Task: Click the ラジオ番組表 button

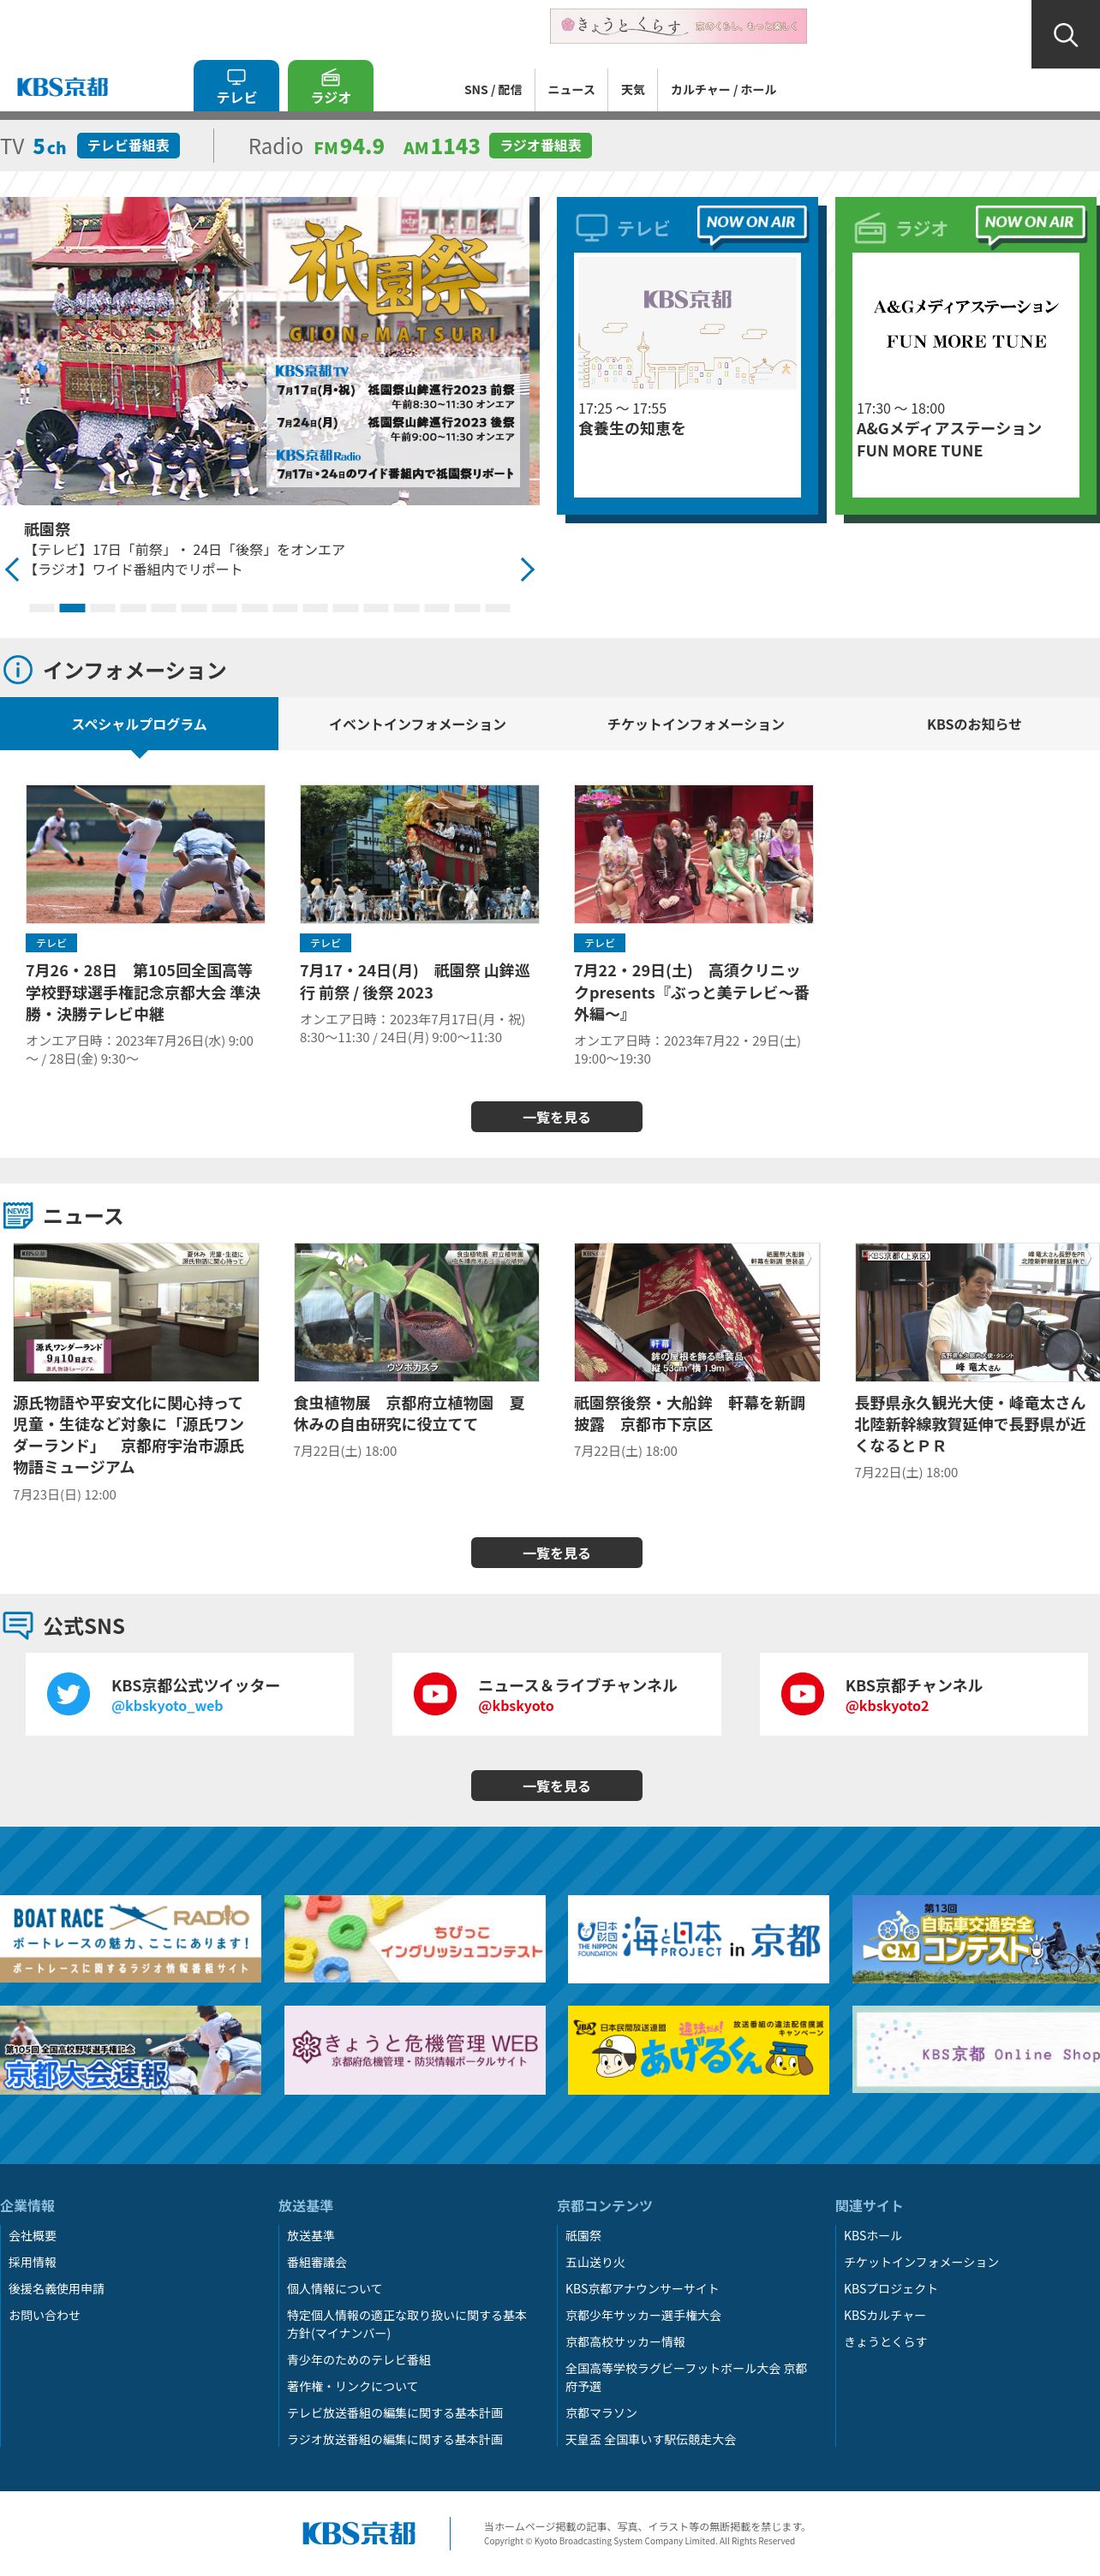Action: coord(540,146)
